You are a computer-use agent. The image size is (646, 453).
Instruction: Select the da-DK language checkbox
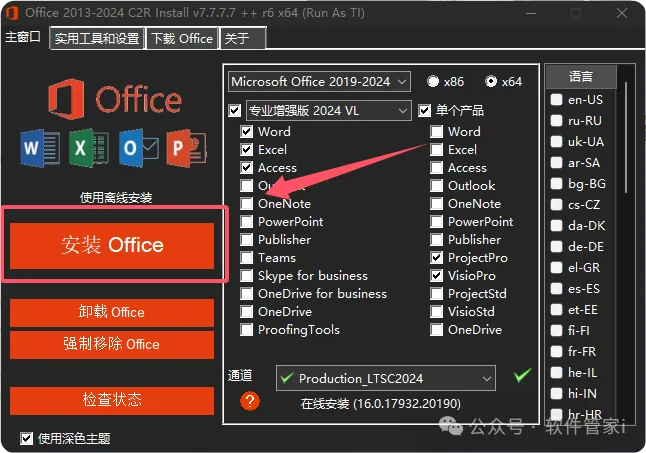click(557, 225)
